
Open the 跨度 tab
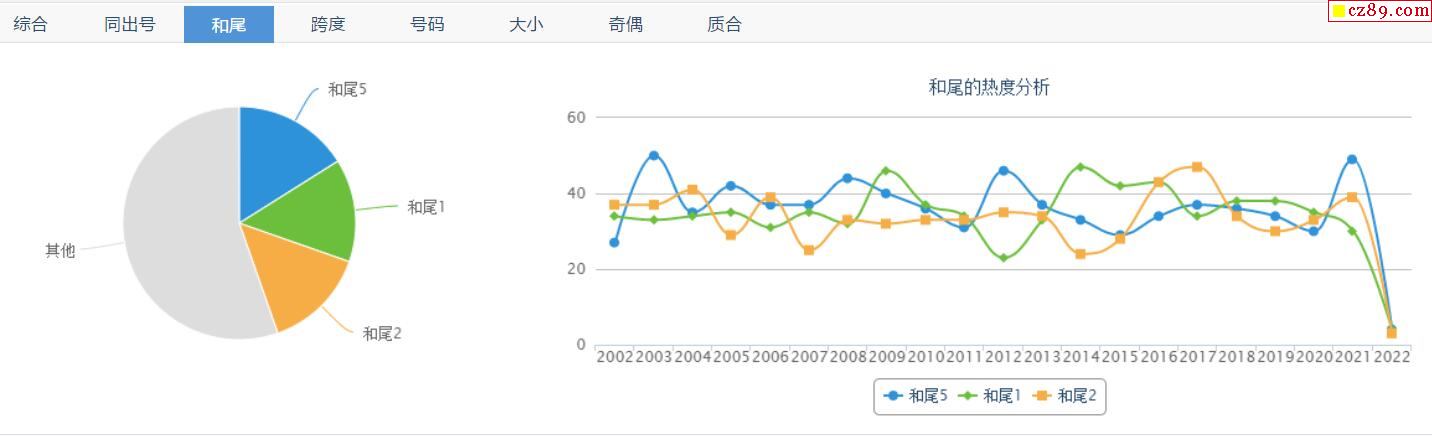click(x=328, y=24)
